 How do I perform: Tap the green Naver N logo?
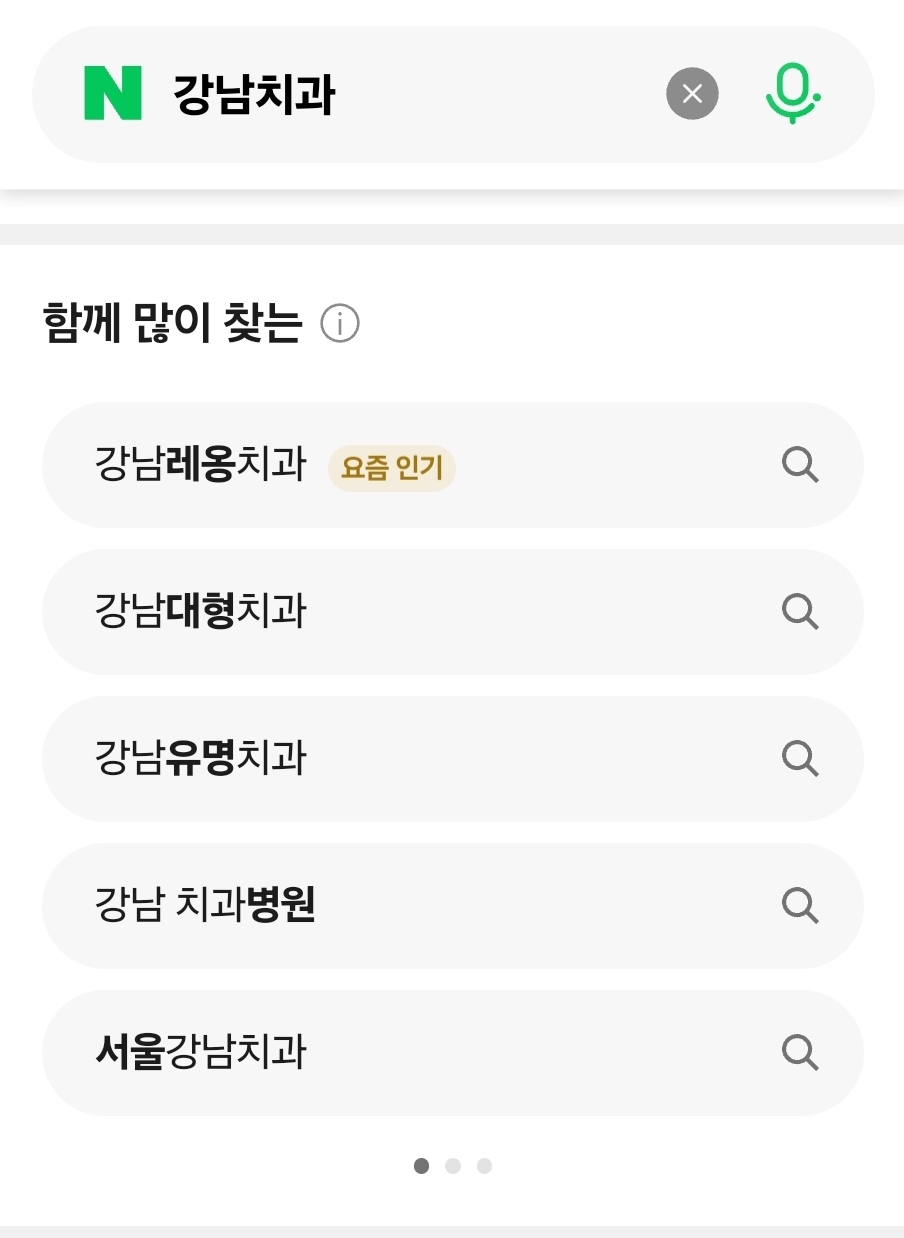pyautogui.click(x=113, y=93)
